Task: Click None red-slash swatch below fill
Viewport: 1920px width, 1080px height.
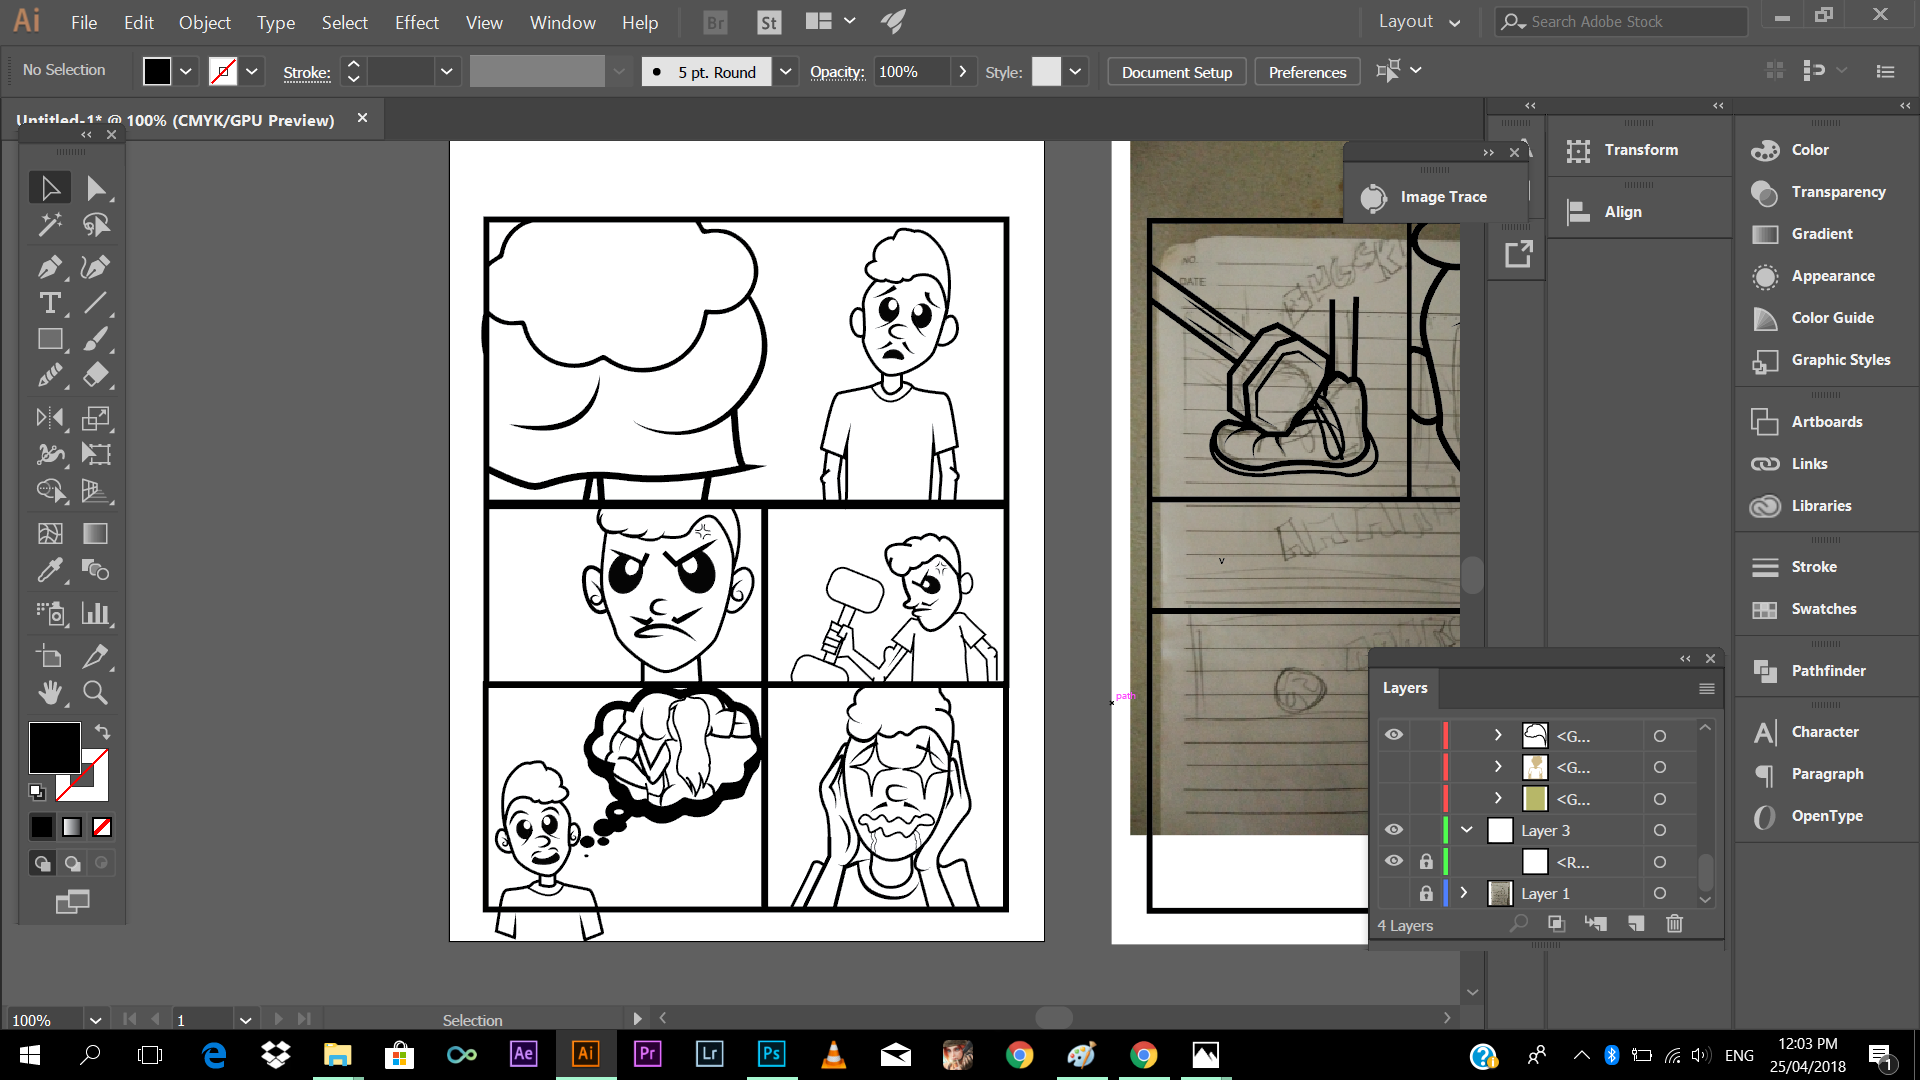Action: coord(102,827)
